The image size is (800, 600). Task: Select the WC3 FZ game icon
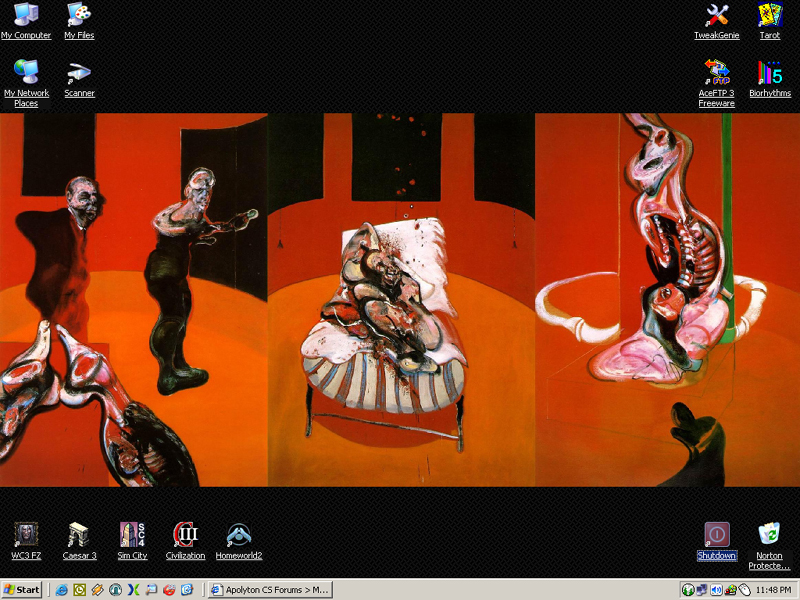[26, 535]
